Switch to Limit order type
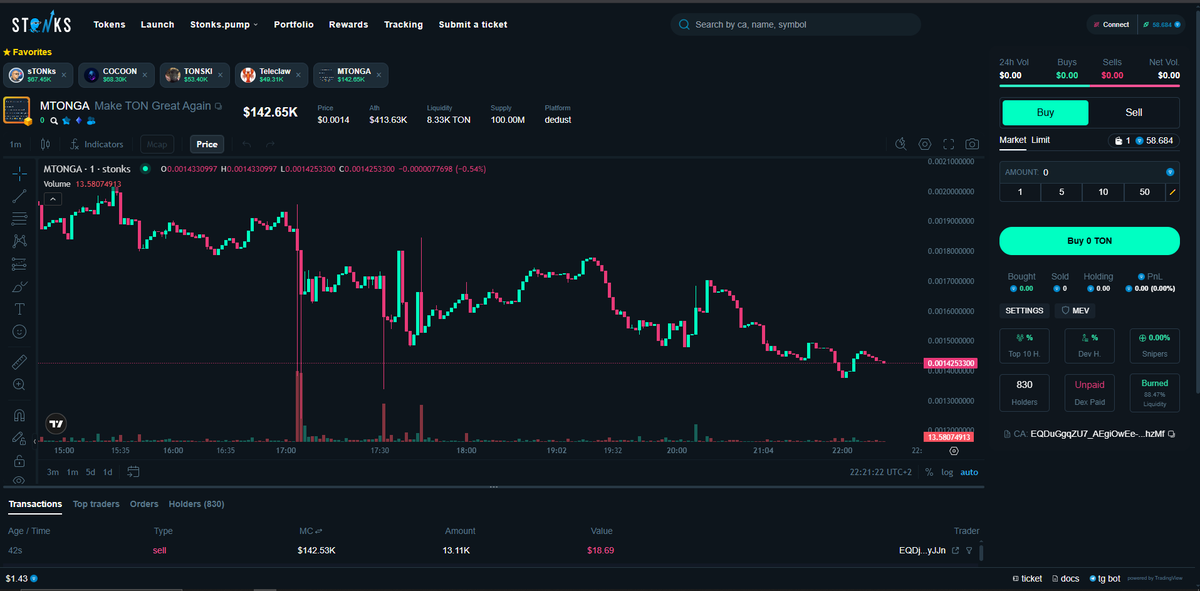 click(x=1041, y=140)
